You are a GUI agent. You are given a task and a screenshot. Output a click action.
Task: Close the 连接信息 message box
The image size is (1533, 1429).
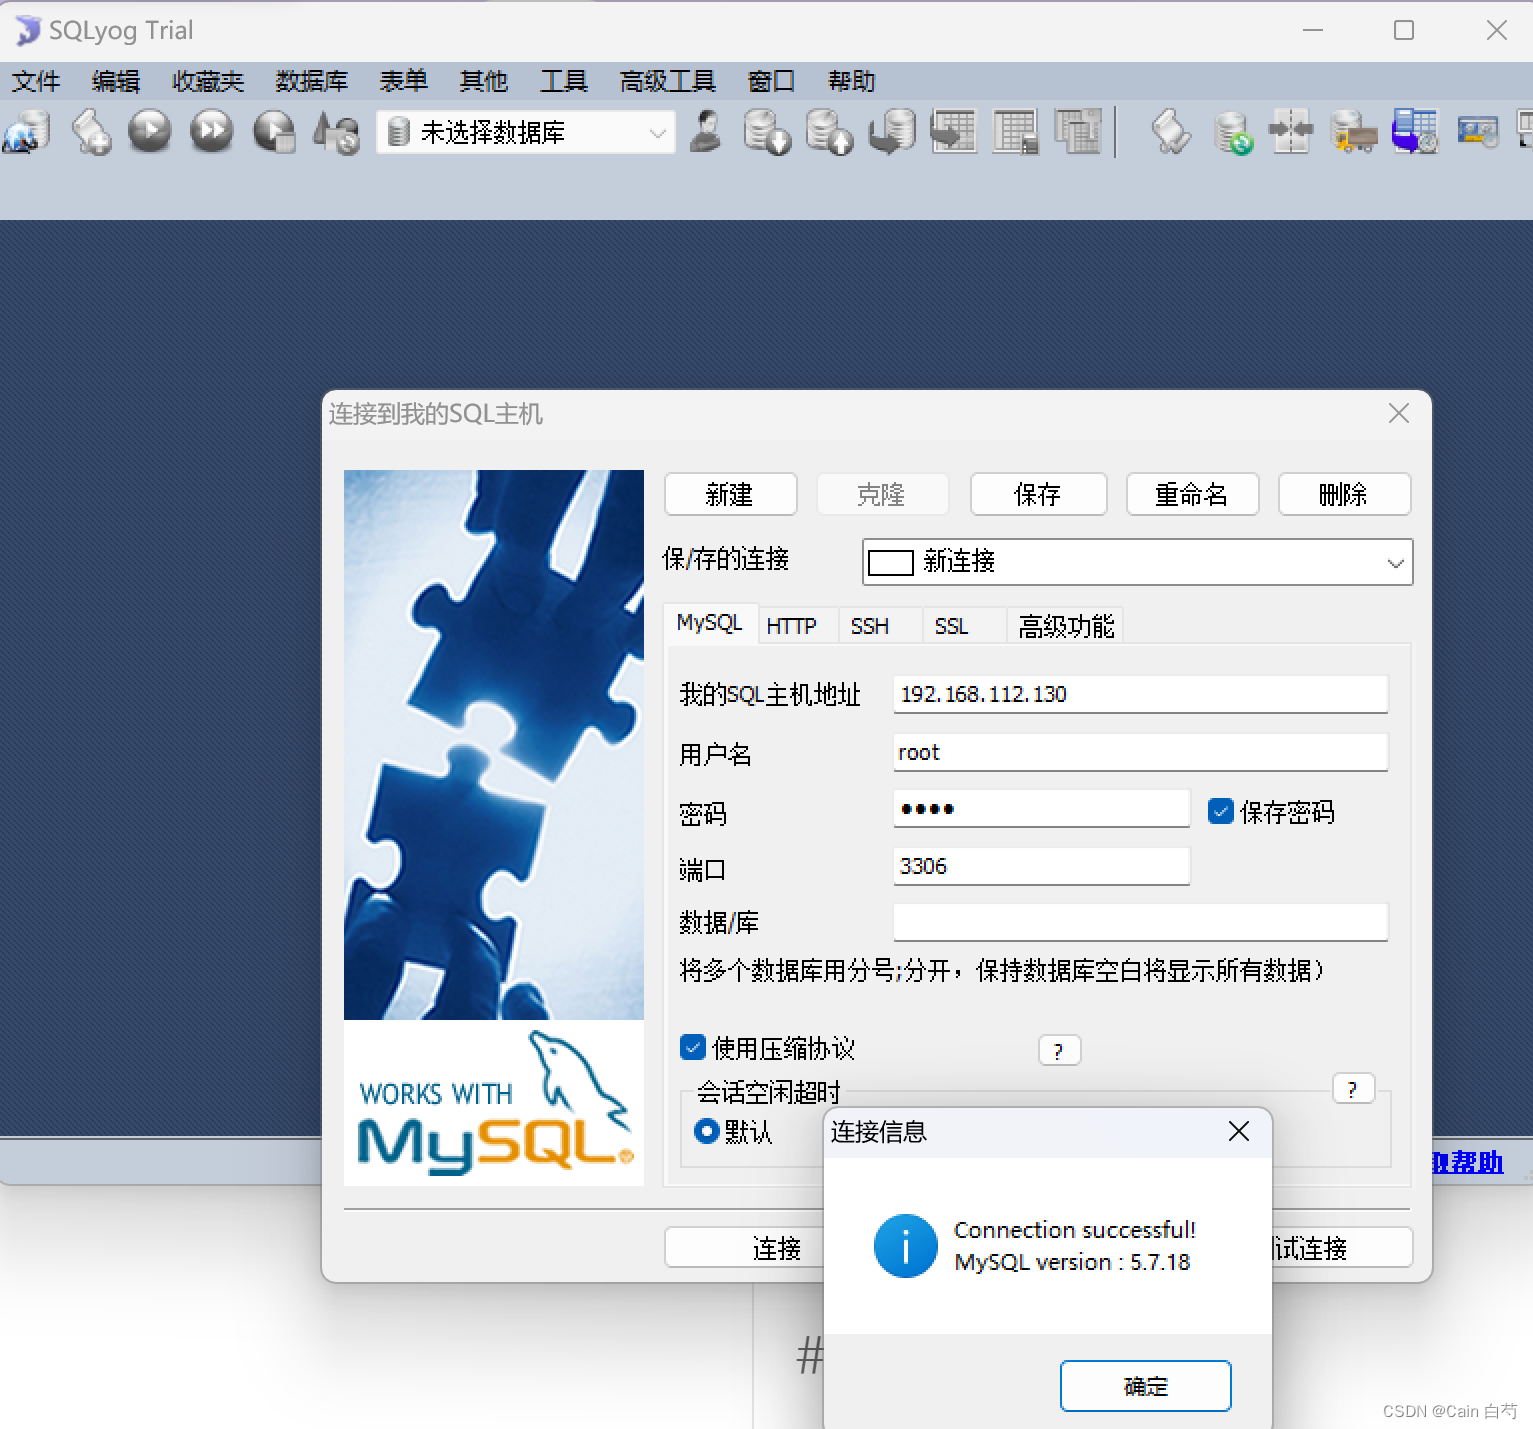[1239, 1131]
